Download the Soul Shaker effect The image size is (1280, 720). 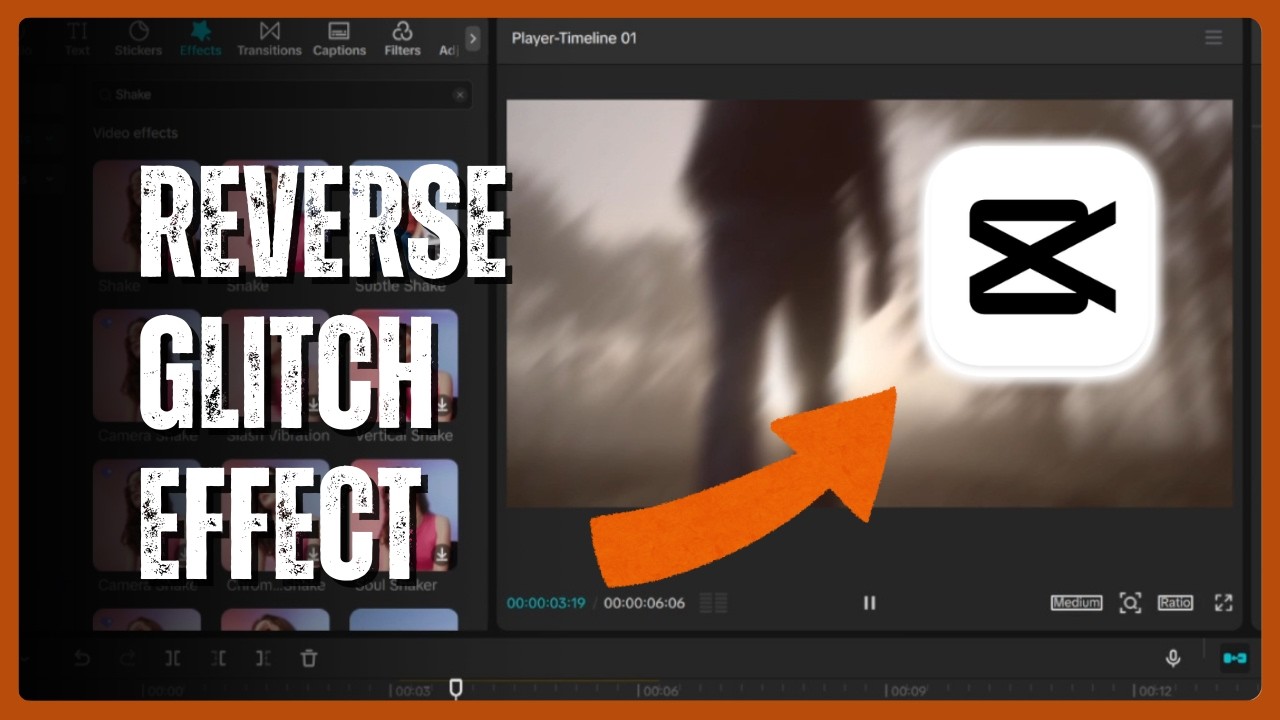point(442,555)
